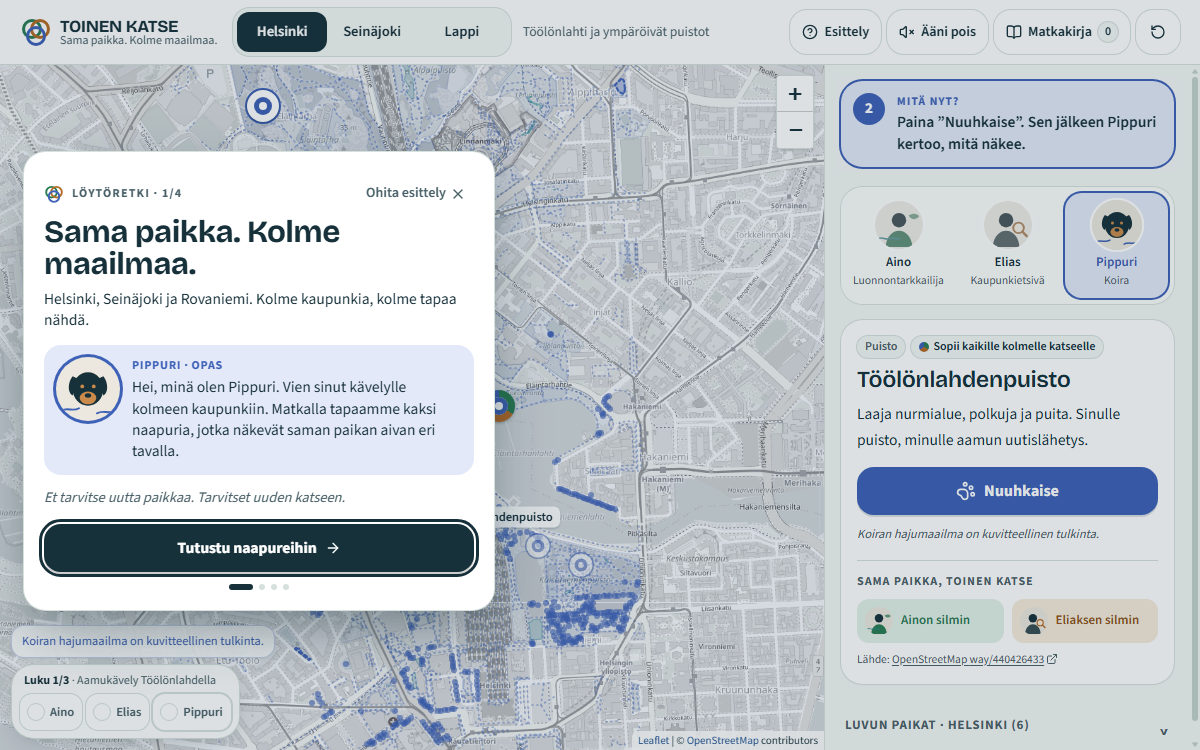
Task: Choose the Pippuri Koira persona card
Action: (1116, 246)
